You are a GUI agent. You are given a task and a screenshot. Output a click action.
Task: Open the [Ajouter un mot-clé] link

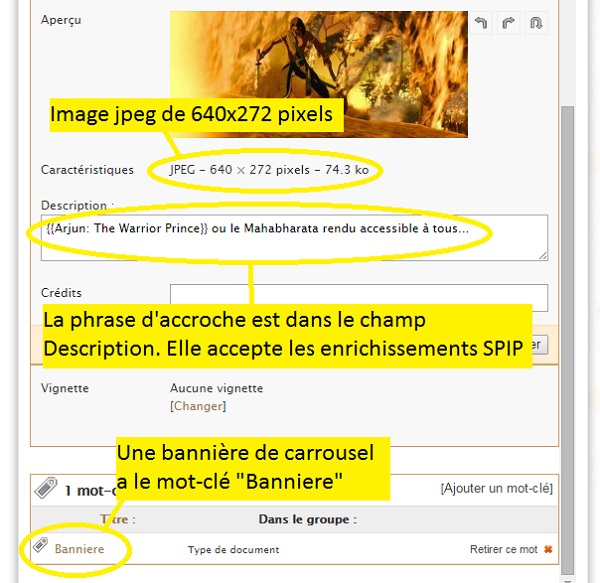(x=497, y=489)
